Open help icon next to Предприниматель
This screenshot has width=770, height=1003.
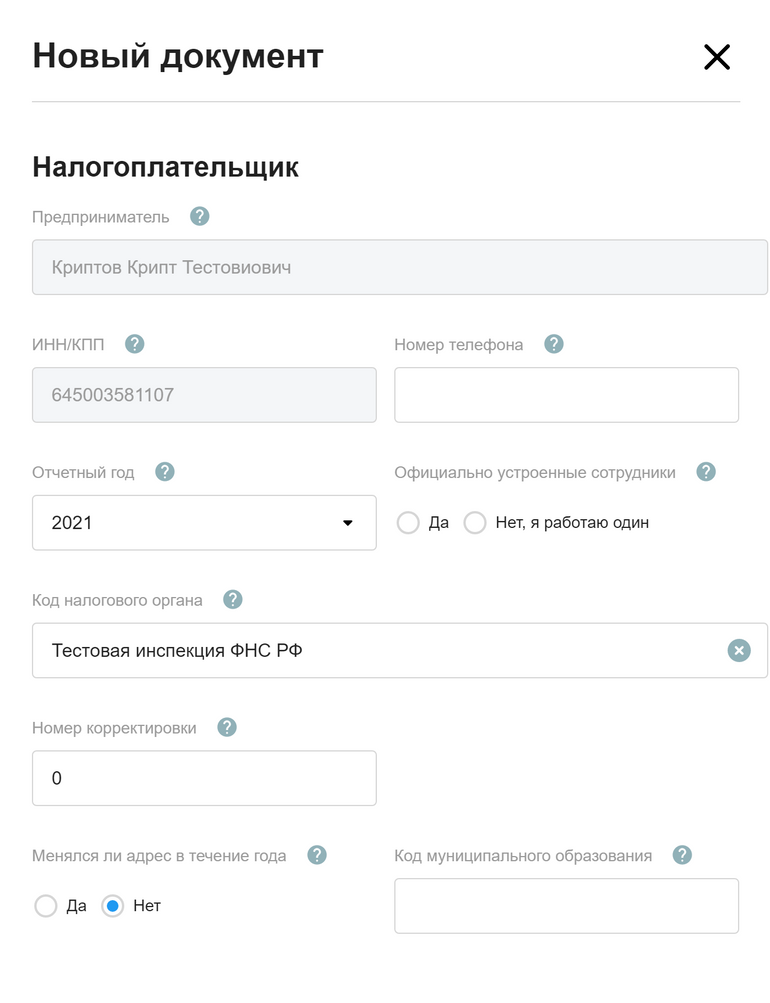(x=200, y=216)
